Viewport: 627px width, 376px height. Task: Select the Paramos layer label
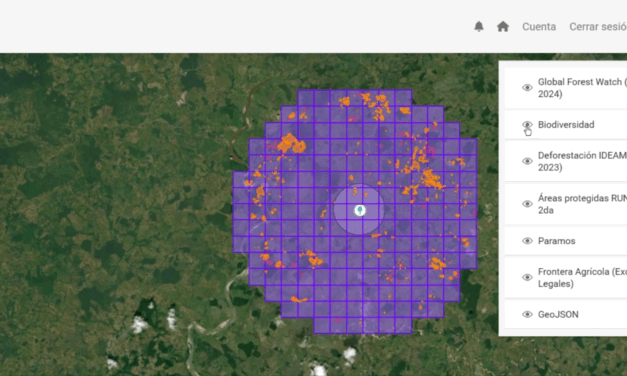point(557,241)
